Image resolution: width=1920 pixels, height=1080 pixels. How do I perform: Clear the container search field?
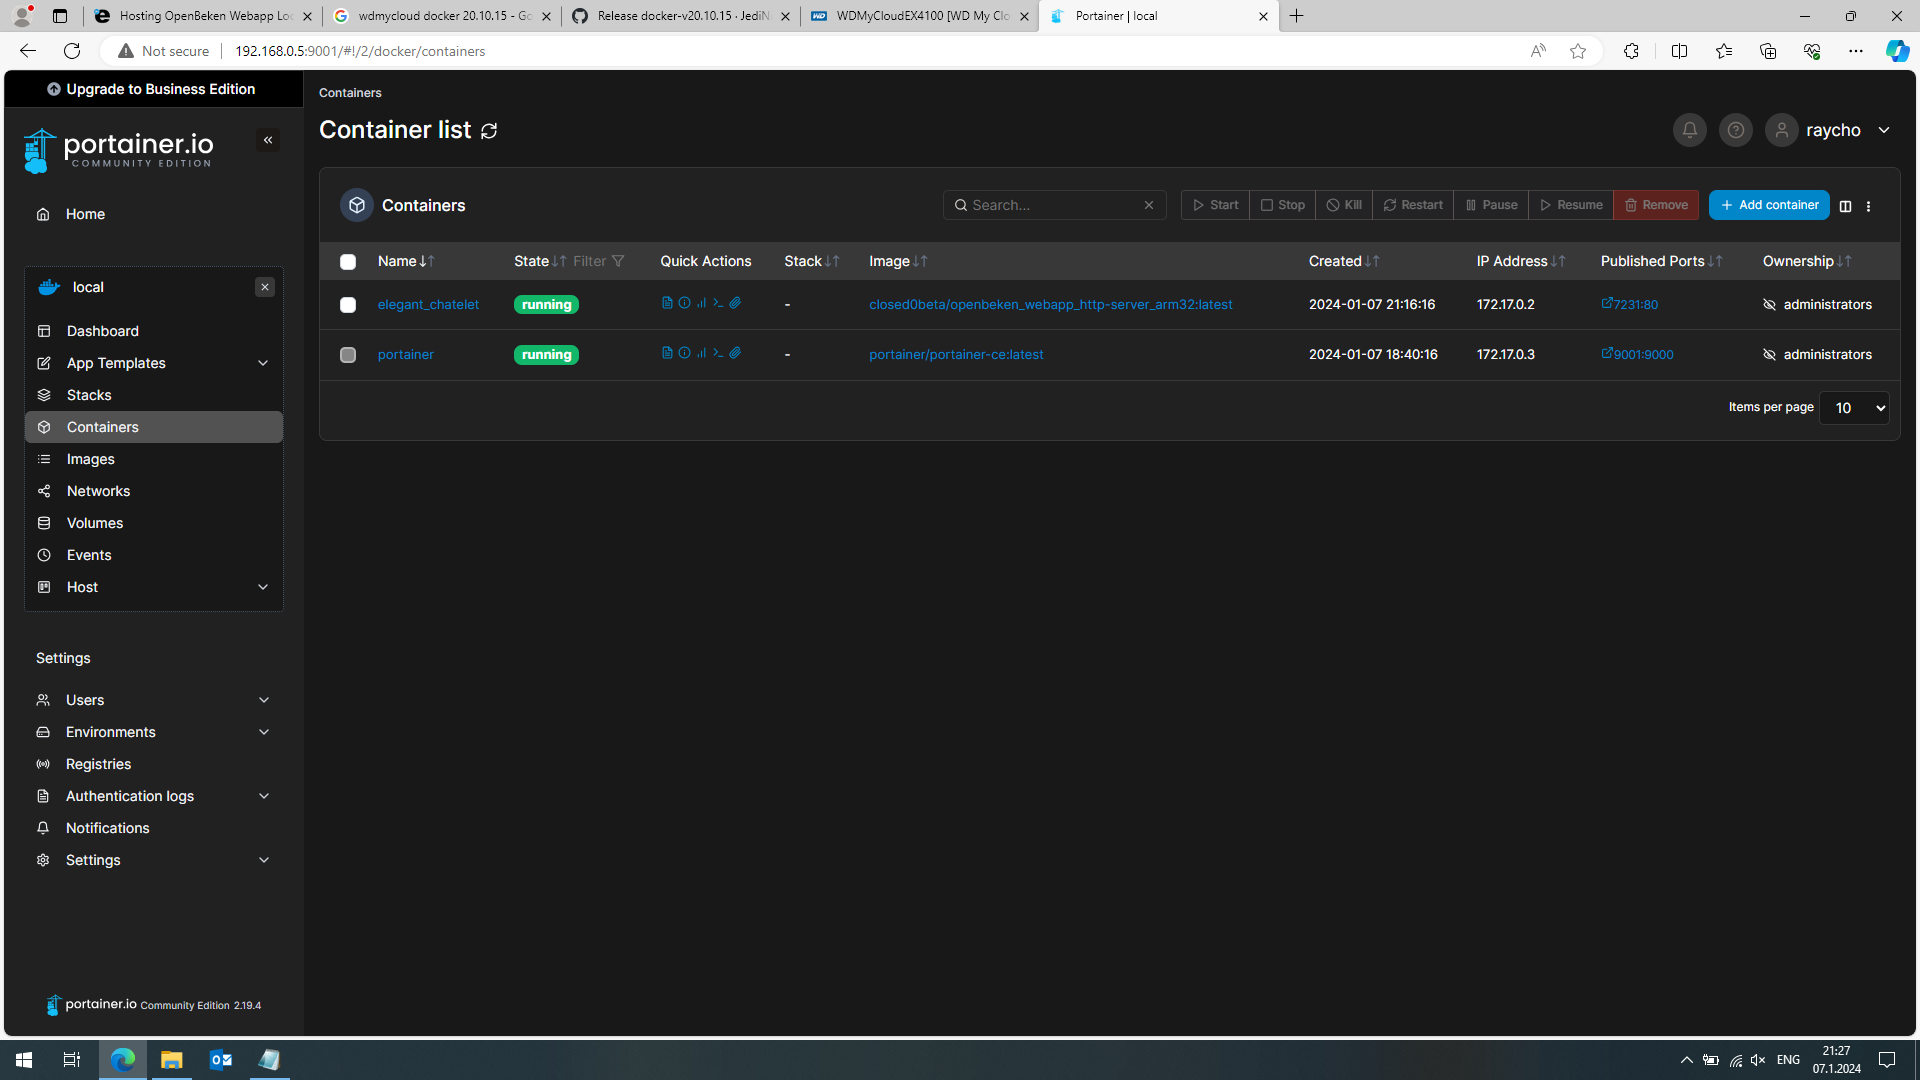1149,205
